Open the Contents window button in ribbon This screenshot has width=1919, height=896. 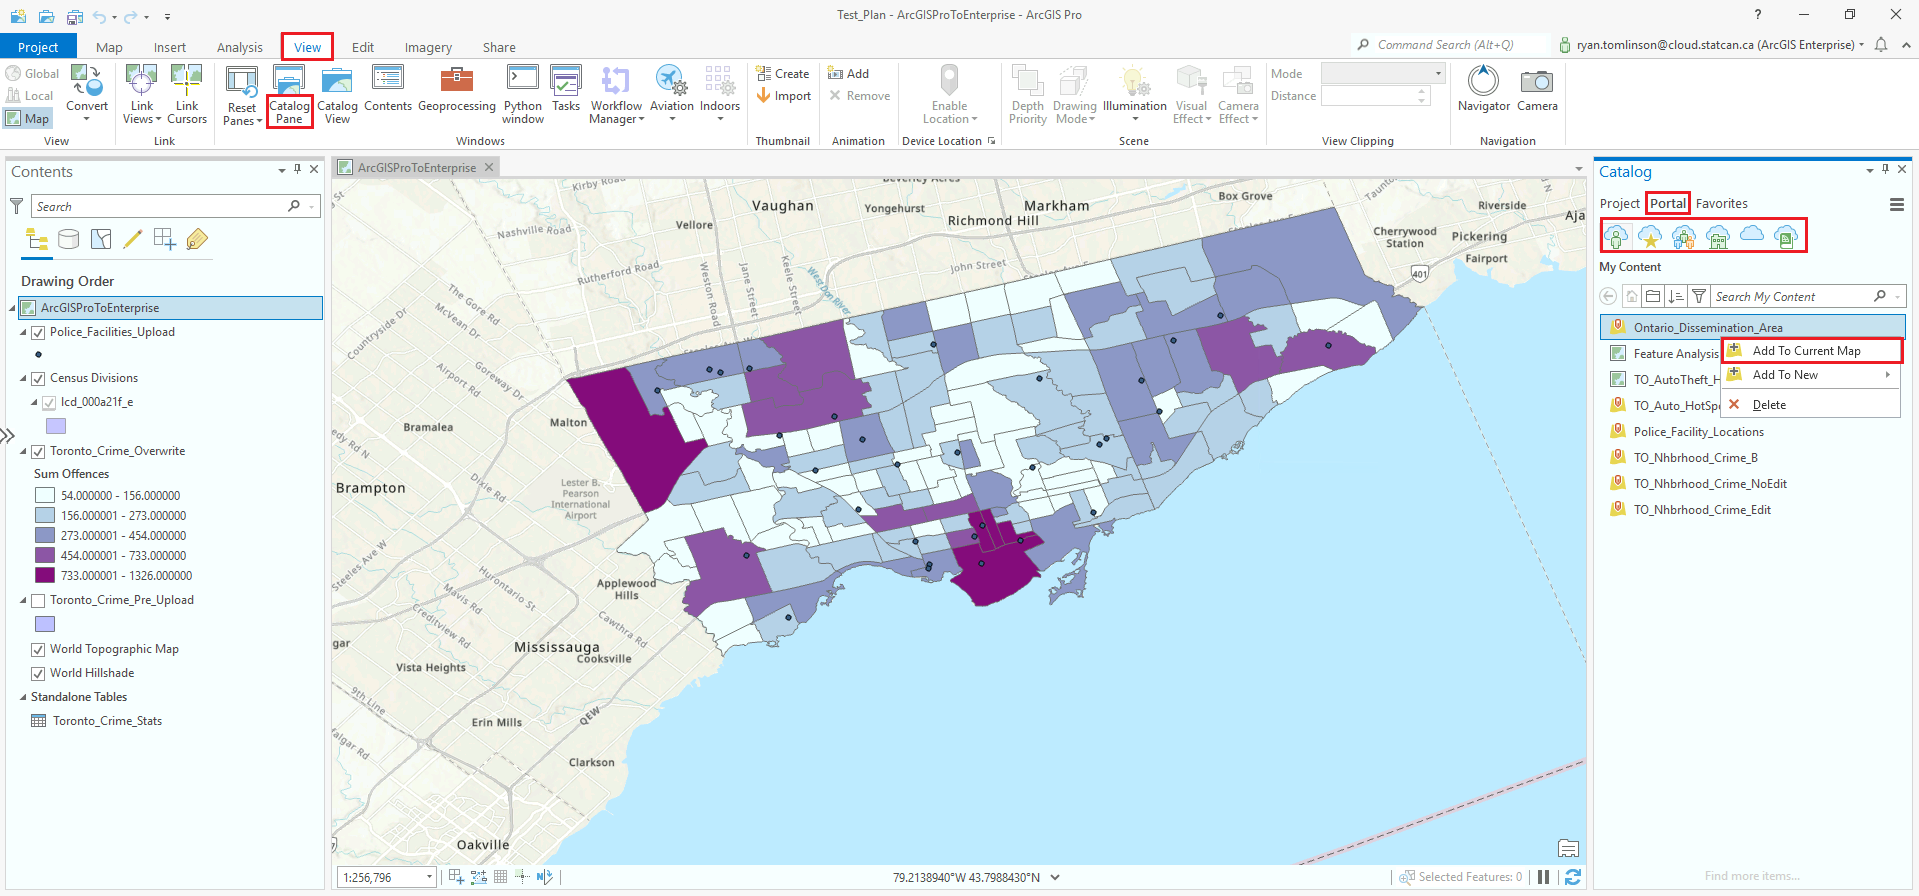(388, 90)
